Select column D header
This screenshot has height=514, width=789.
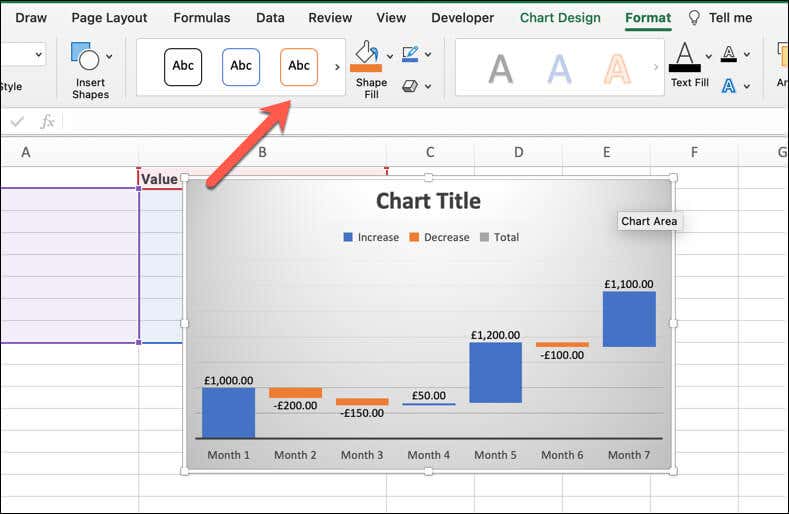(518, 152)
